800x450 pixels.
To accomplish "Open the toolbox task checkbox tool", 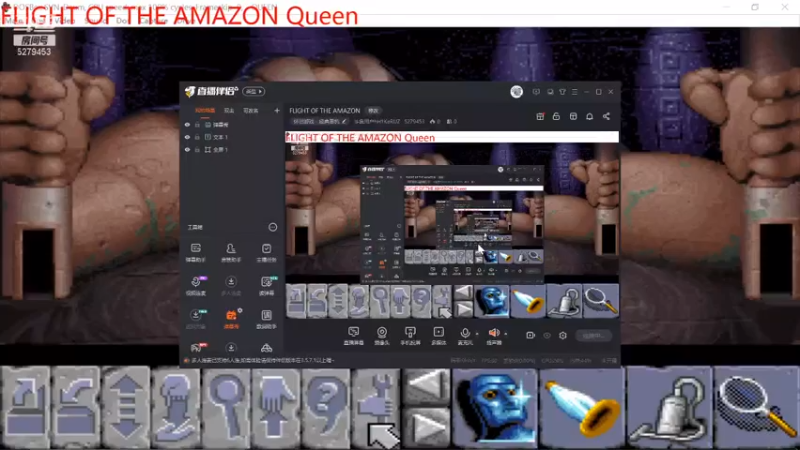I will pyautogui.click(x=266, y=252).
